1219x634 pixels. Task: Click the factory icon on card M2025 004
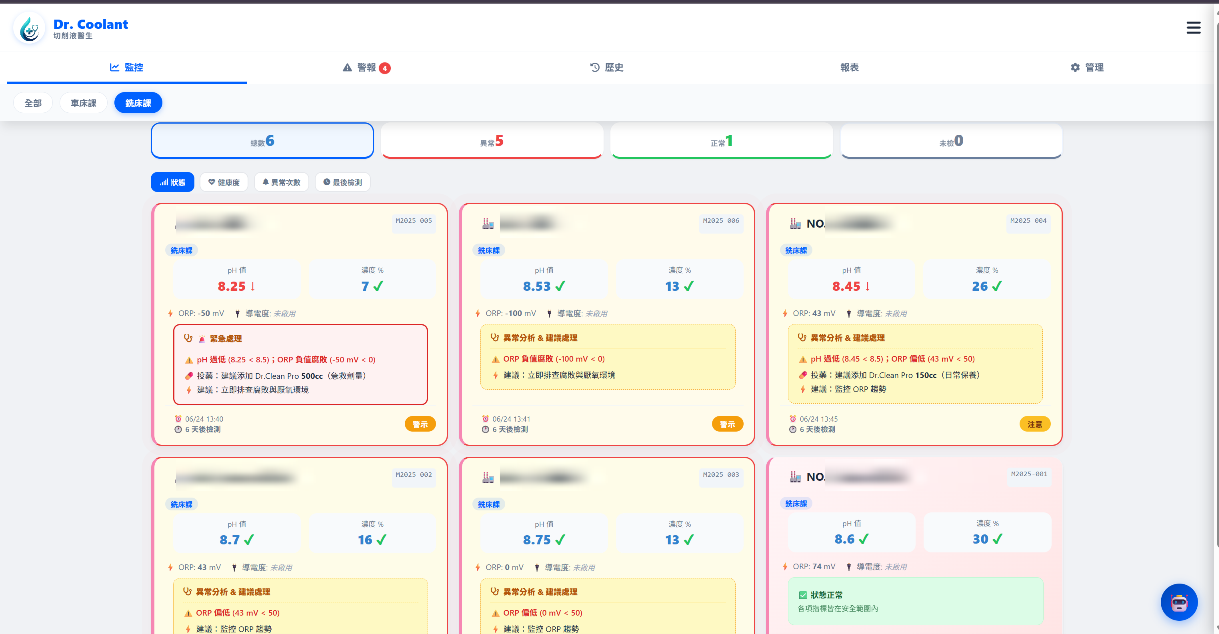click(796, 223)
